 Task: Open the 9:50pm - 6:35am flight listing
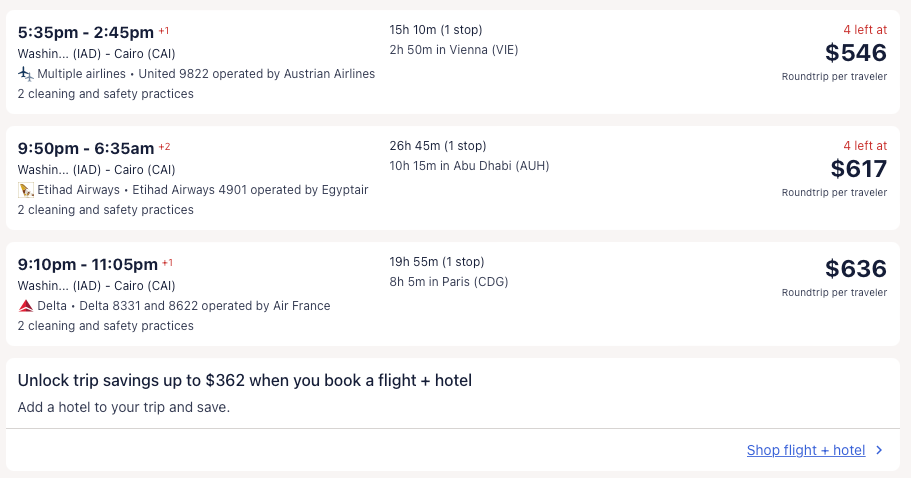[x=86, y=149]
